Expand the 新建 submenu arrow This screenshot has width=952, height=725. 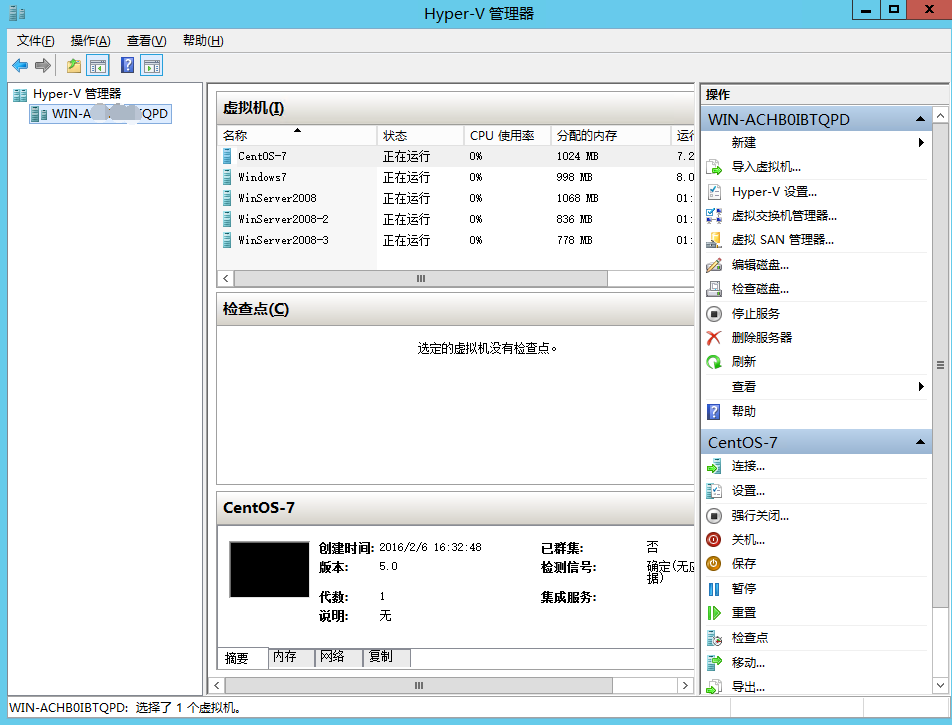(x=921, y=143)
